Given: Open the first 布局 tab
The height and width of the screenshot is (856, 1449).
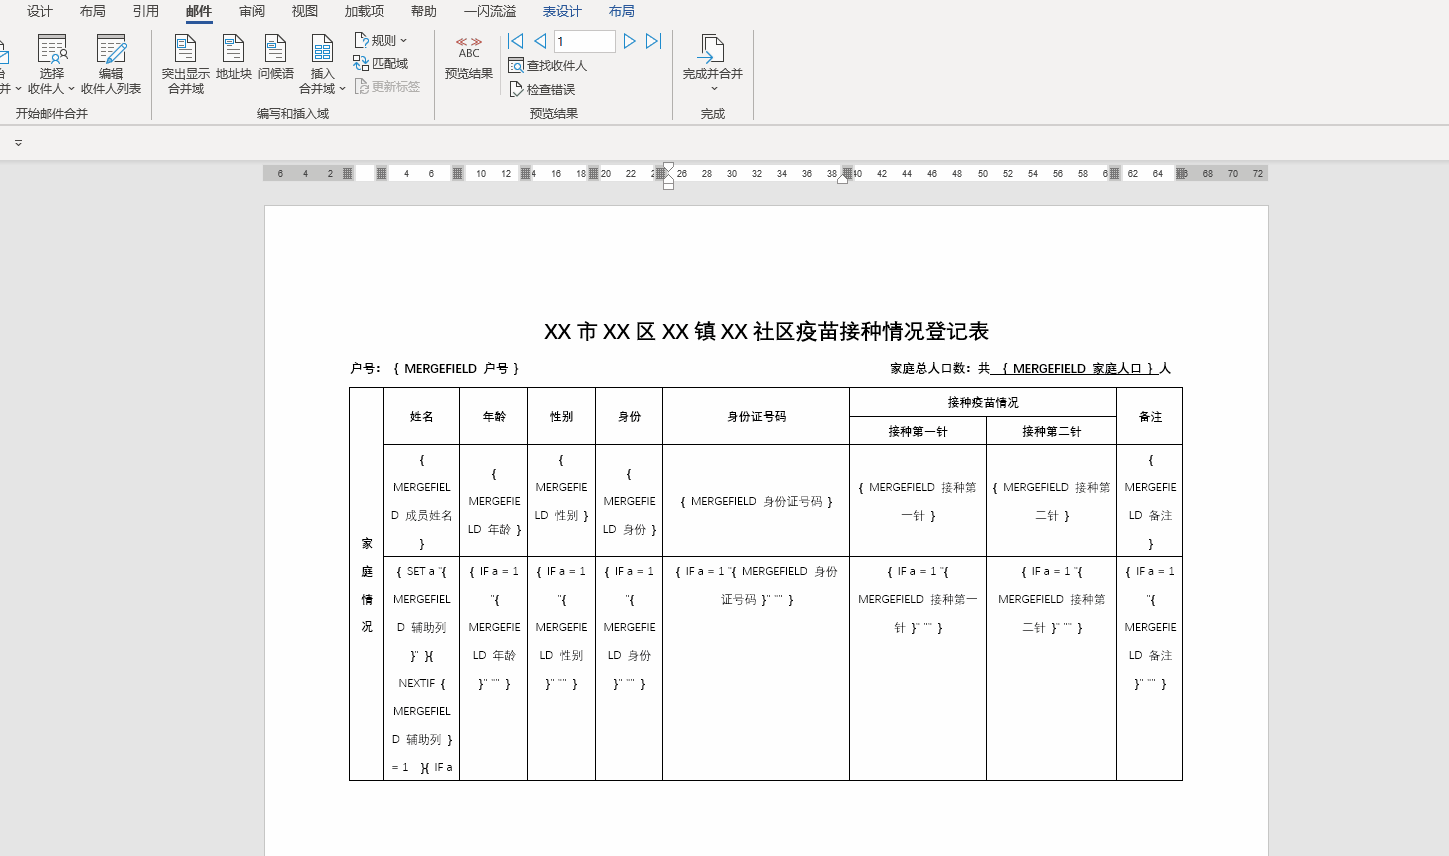Looking at the screenshot, I should 93,11.
